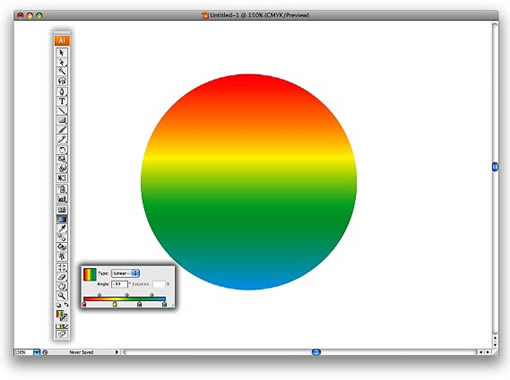The height and width of the screenshot is (380, 510).
Task: Open the zoom level dropdown at bottom left
Action: coord(36,352)
